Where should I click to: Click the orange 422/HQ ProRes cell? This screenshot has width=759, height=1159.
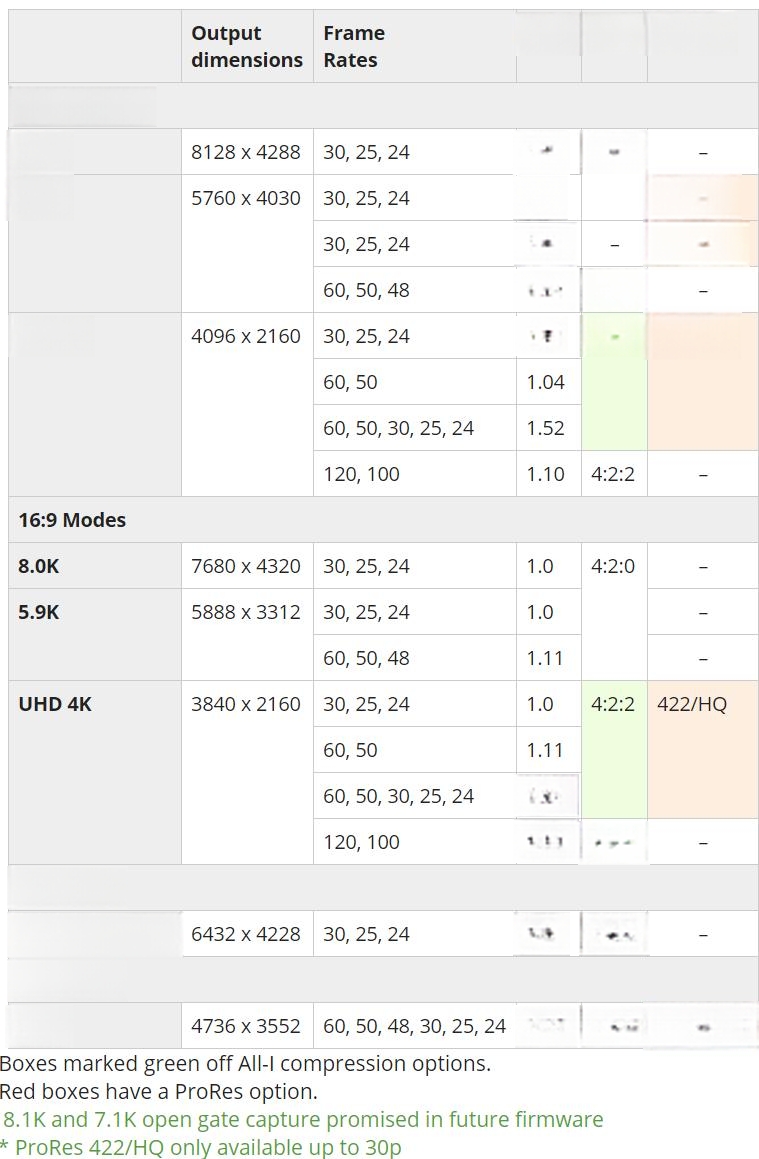[702, 750]
